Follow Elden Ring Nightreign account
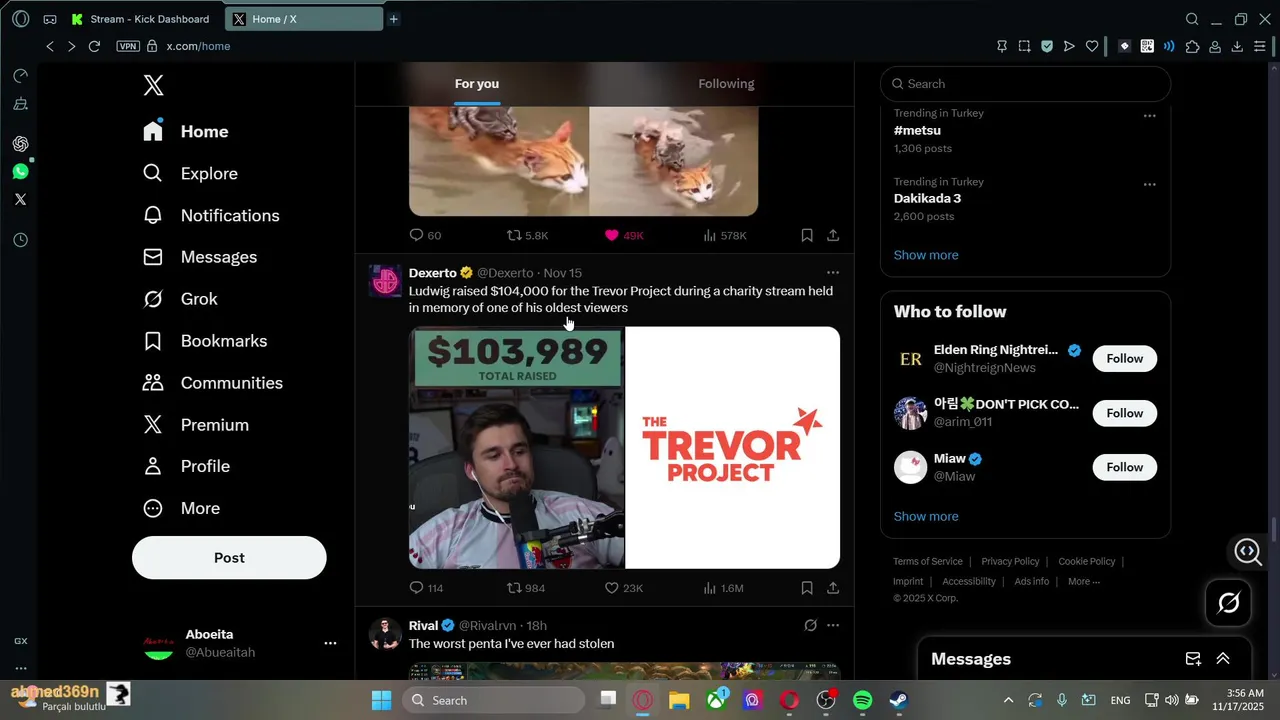 click(1125, 359)
